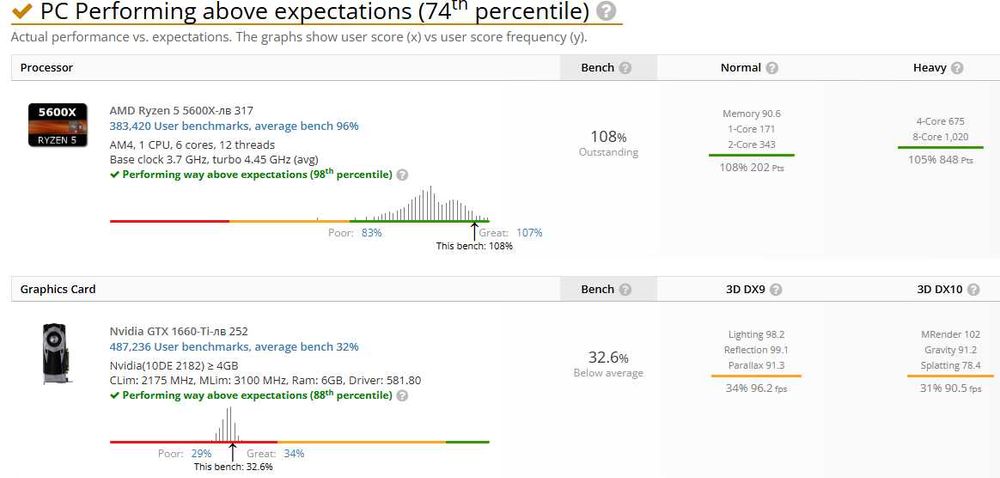Viewport: 1000px width, 478px height.
Task: Click the processor Great 107% value
Action: point(529,233)
